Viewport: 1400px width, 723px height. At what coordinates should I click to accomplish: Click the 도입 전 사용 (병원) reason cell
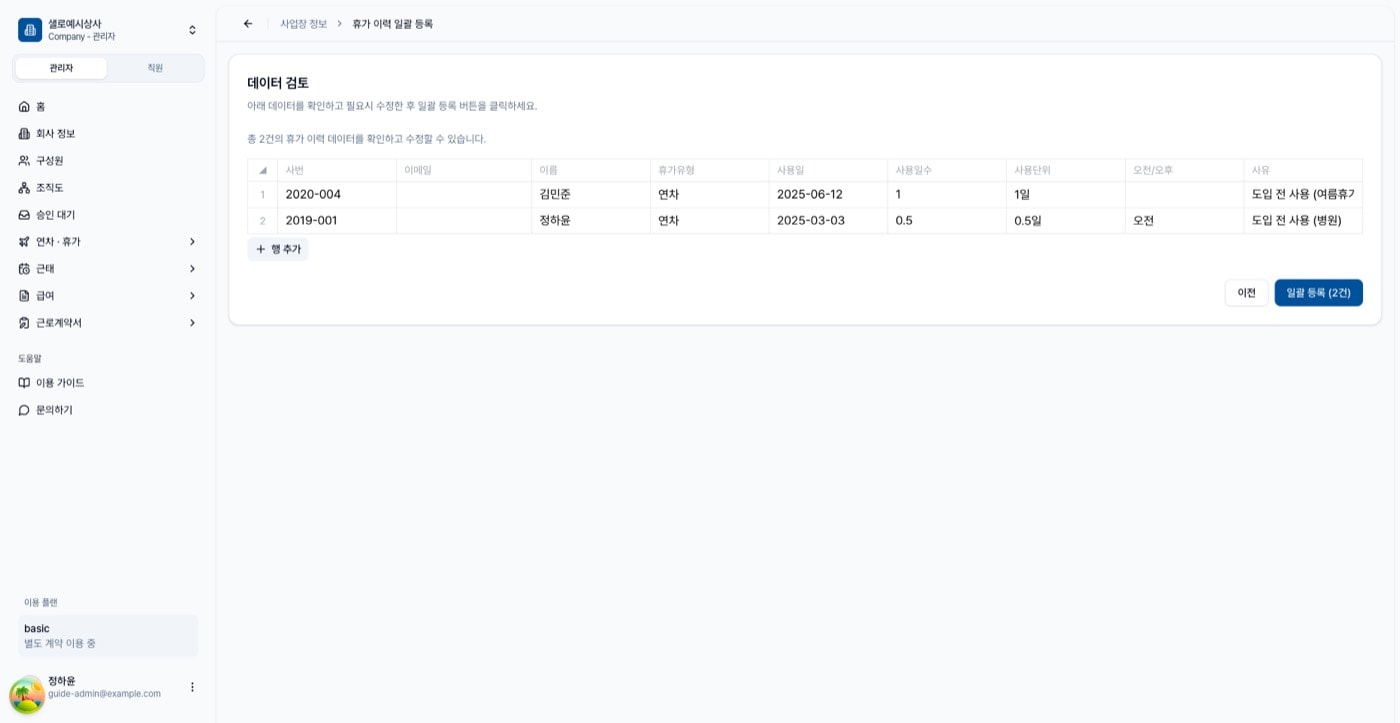1303,220
